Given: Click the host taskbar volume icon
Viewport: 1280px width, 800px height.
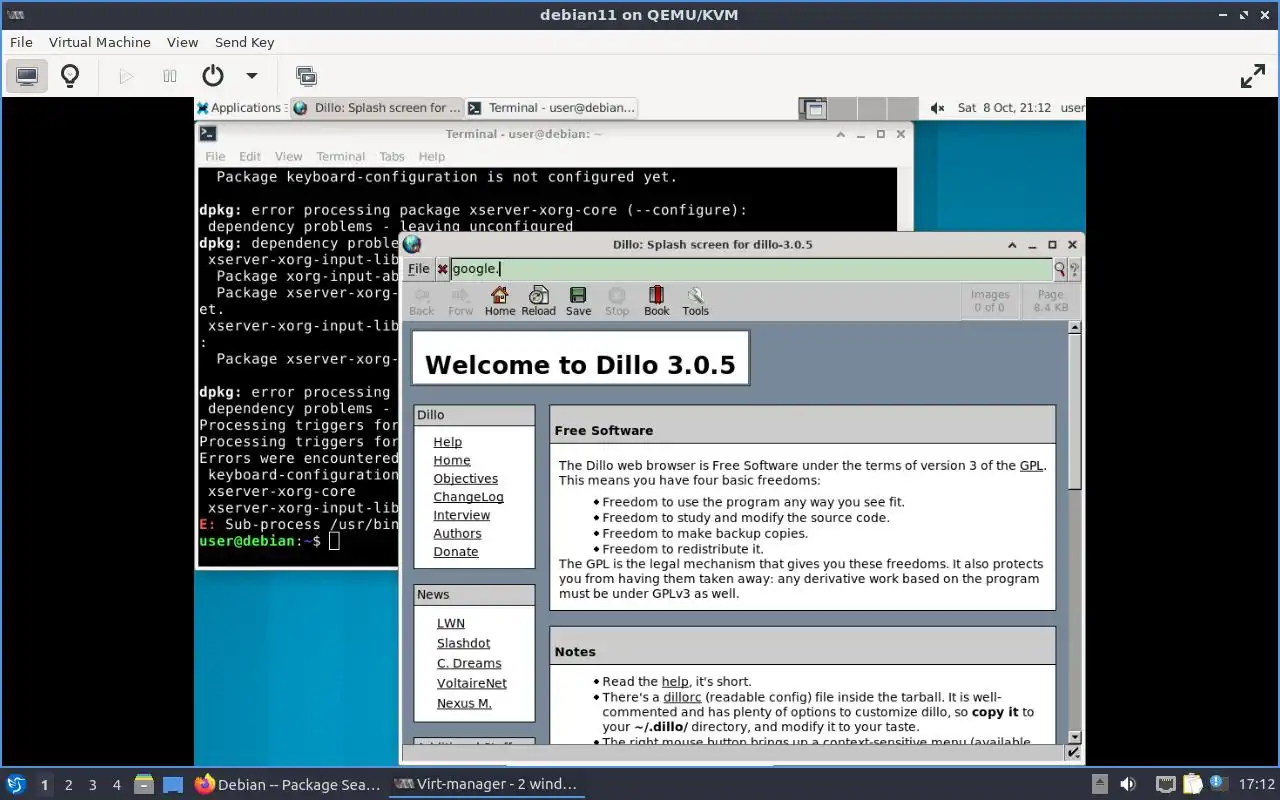Looking at the screenshot, I should (1128, 785).
